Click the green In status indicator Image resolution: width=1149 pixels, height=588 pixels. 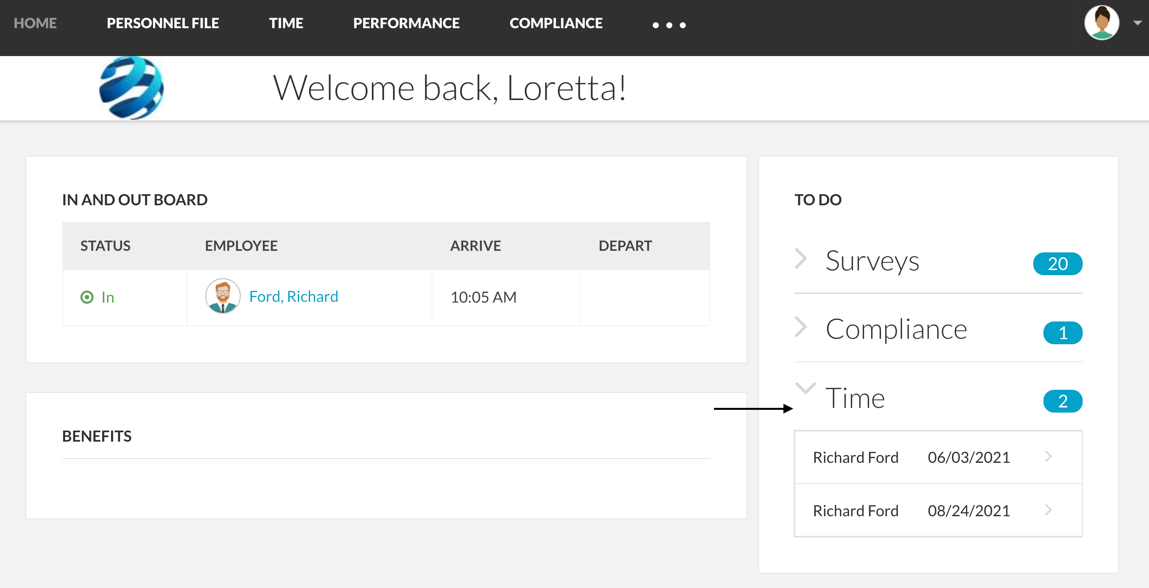pyautogui.click(x=97, y=297)
